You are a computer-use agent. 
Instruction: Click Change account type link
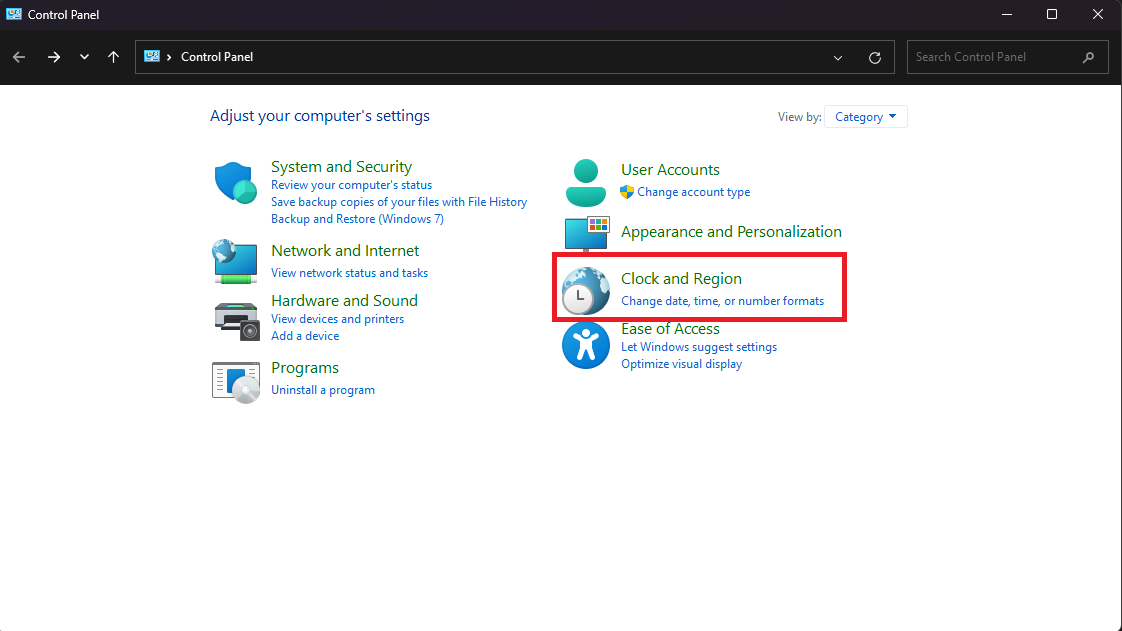pyautogui.click(x=693, y=192)
